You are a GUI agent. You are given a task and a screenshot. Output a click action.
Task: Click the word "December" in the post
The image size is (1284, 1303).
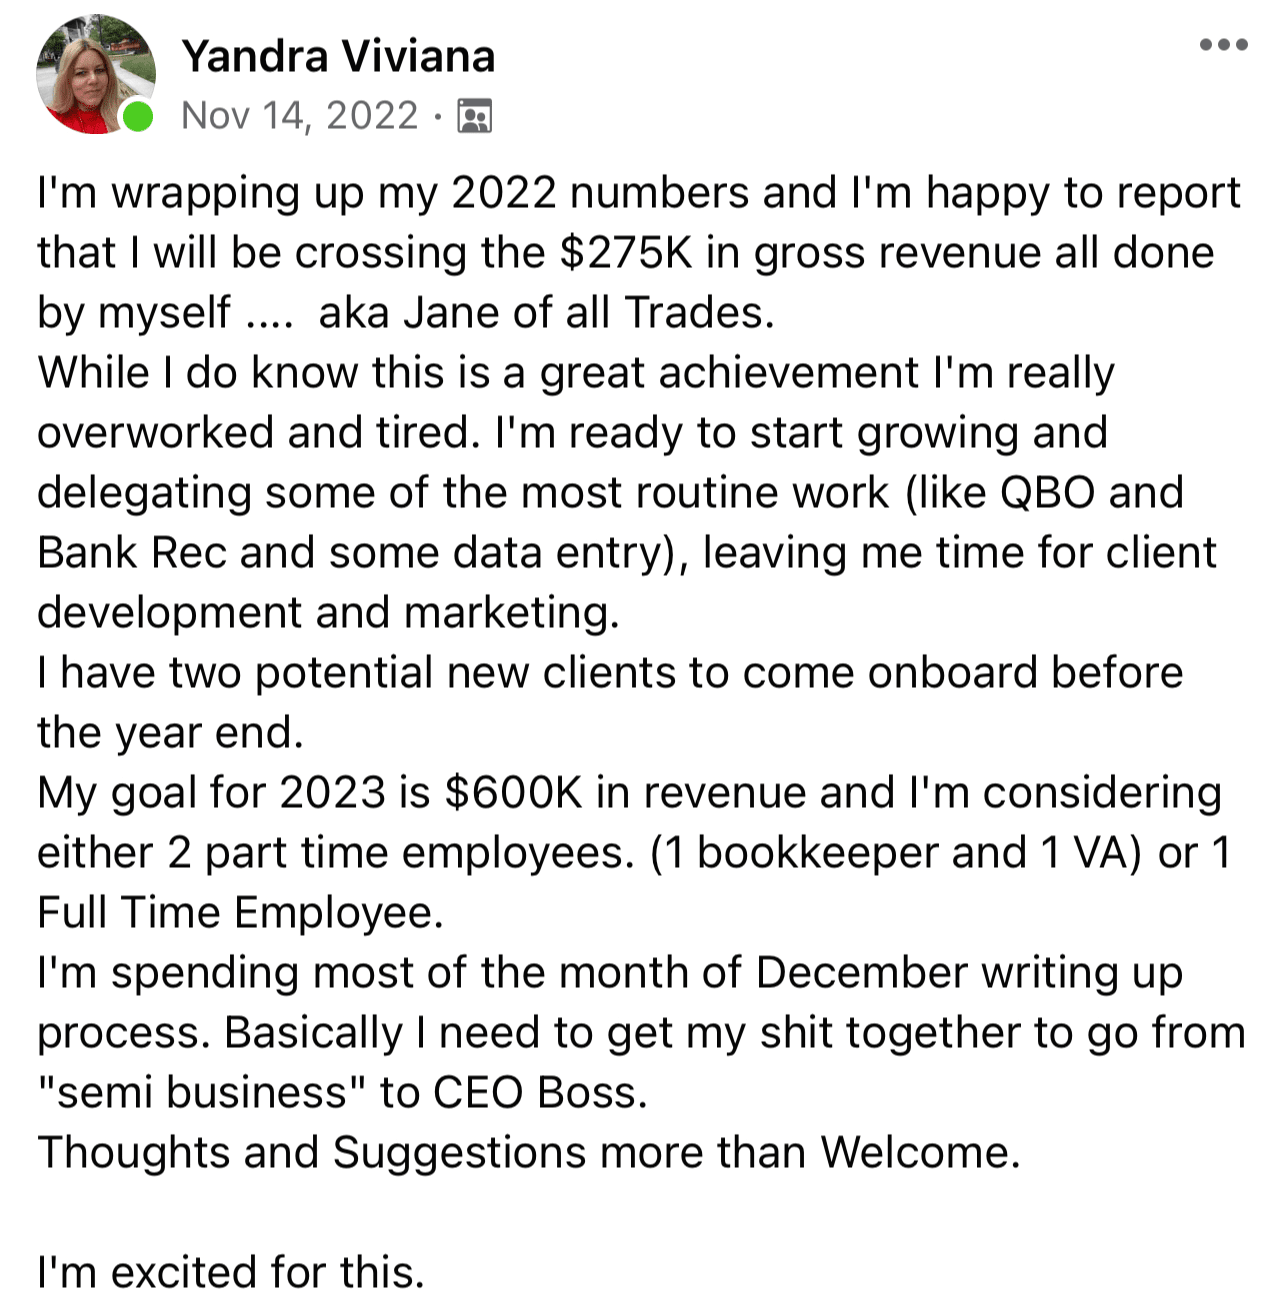pyautogui.click(x=862, y=973)
